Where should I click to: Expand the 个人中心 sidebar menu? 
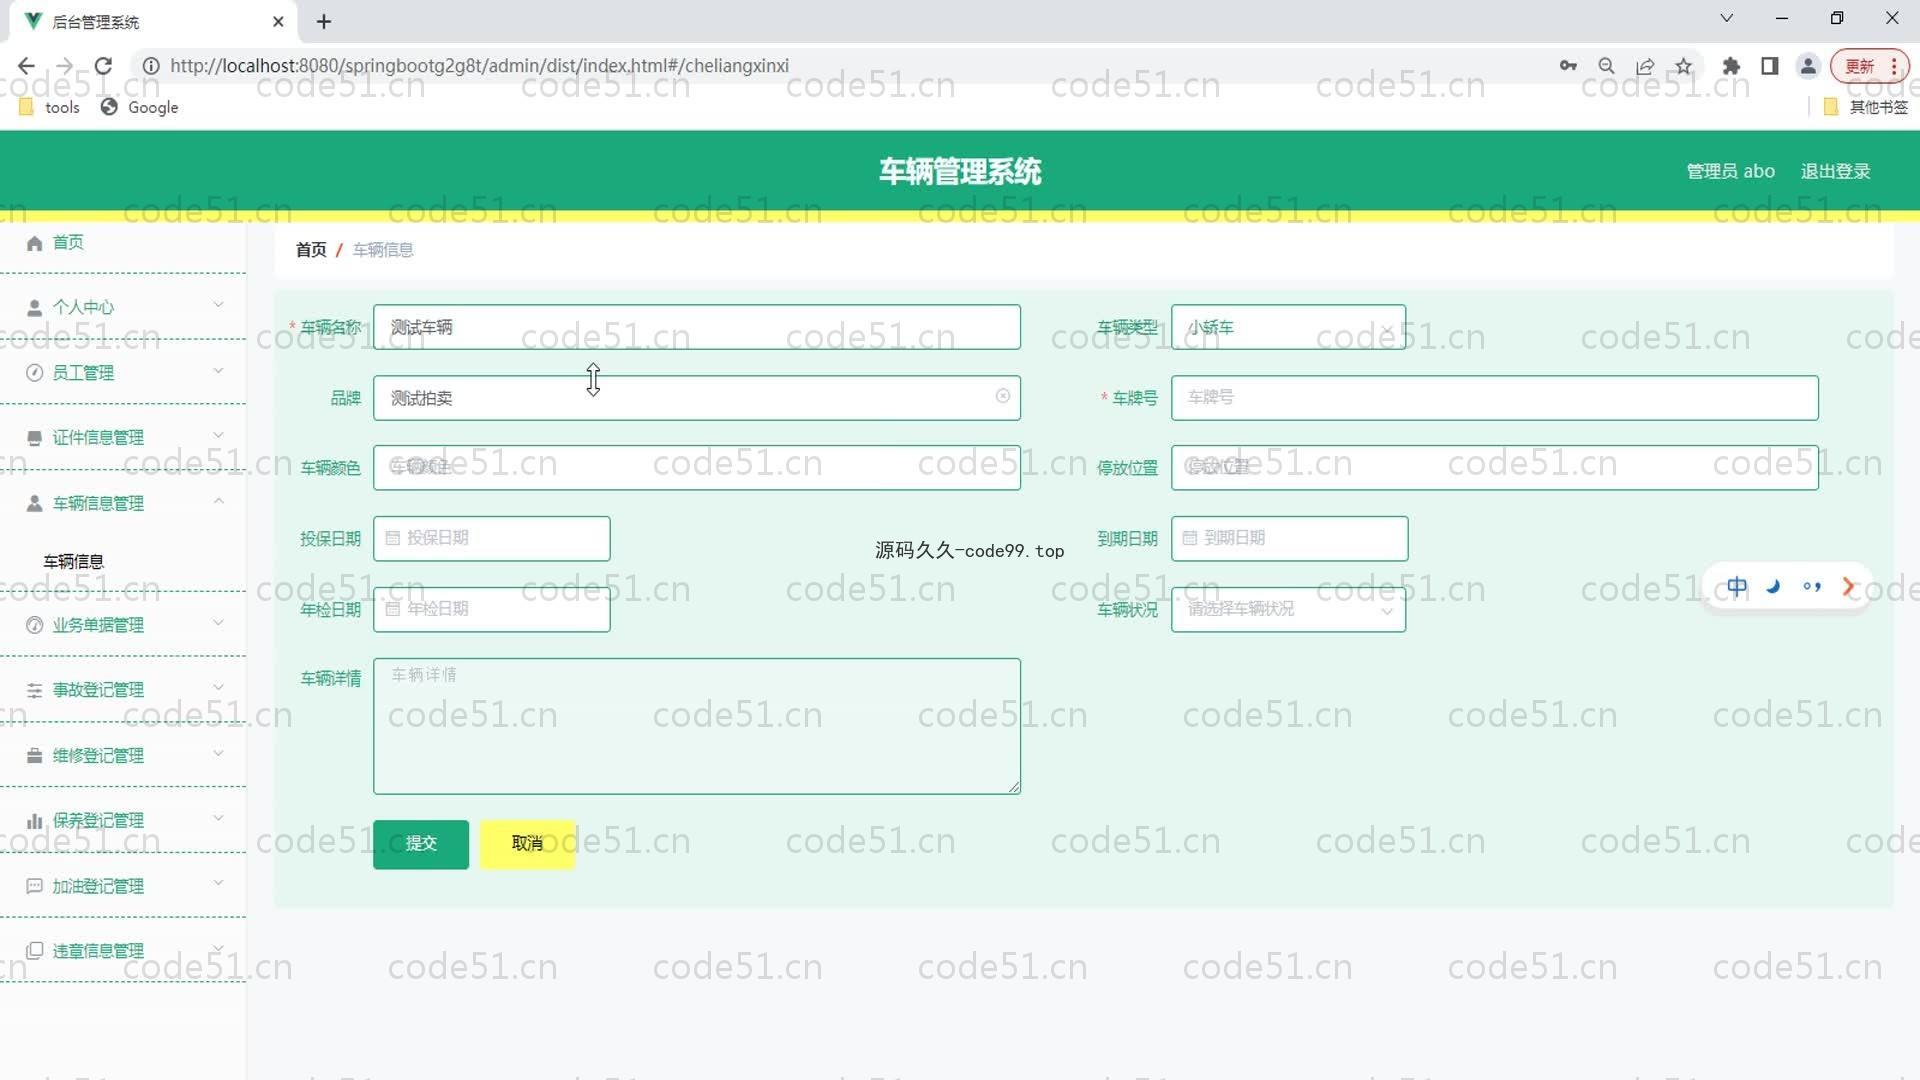click(218, 305)
